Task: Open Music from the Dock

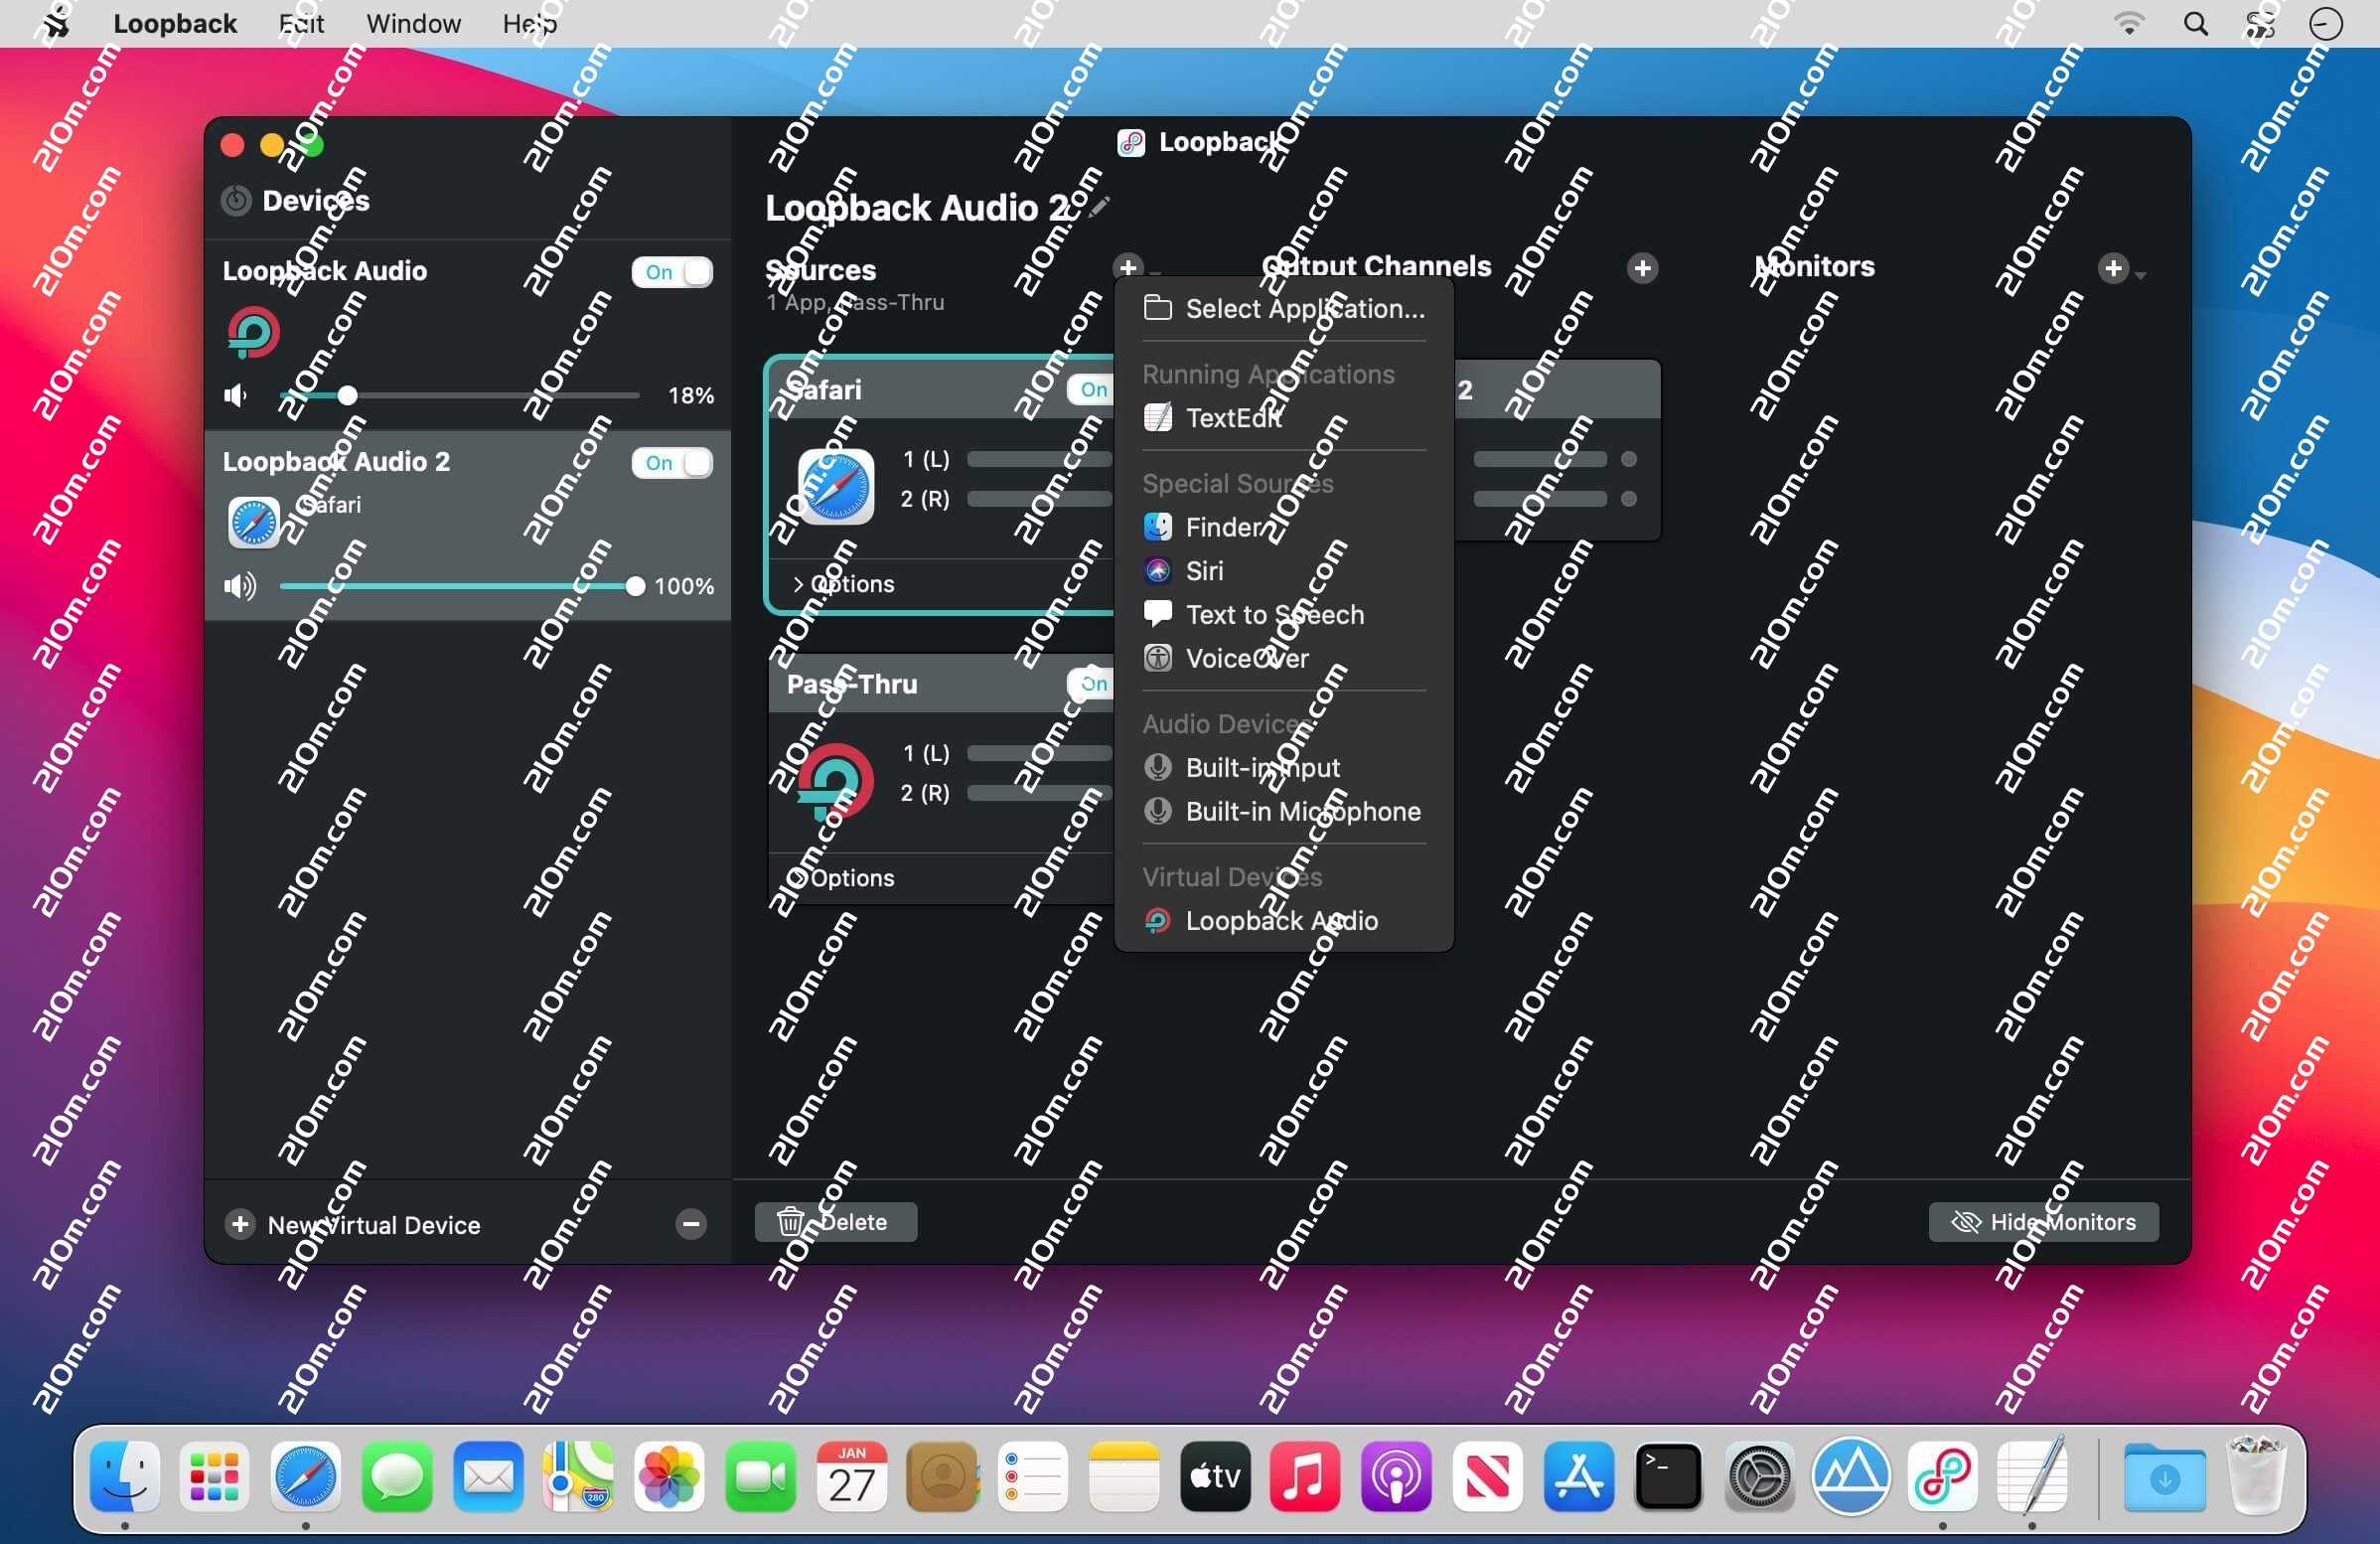Action: [1304, 1476]
